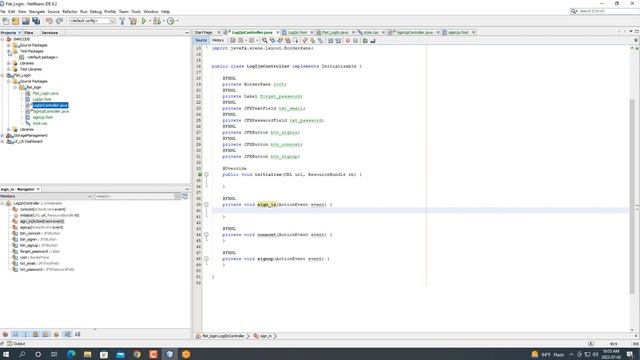Open the Start Page editor tab
This screenshot has height=360, width=640.
tap(204, 32)
